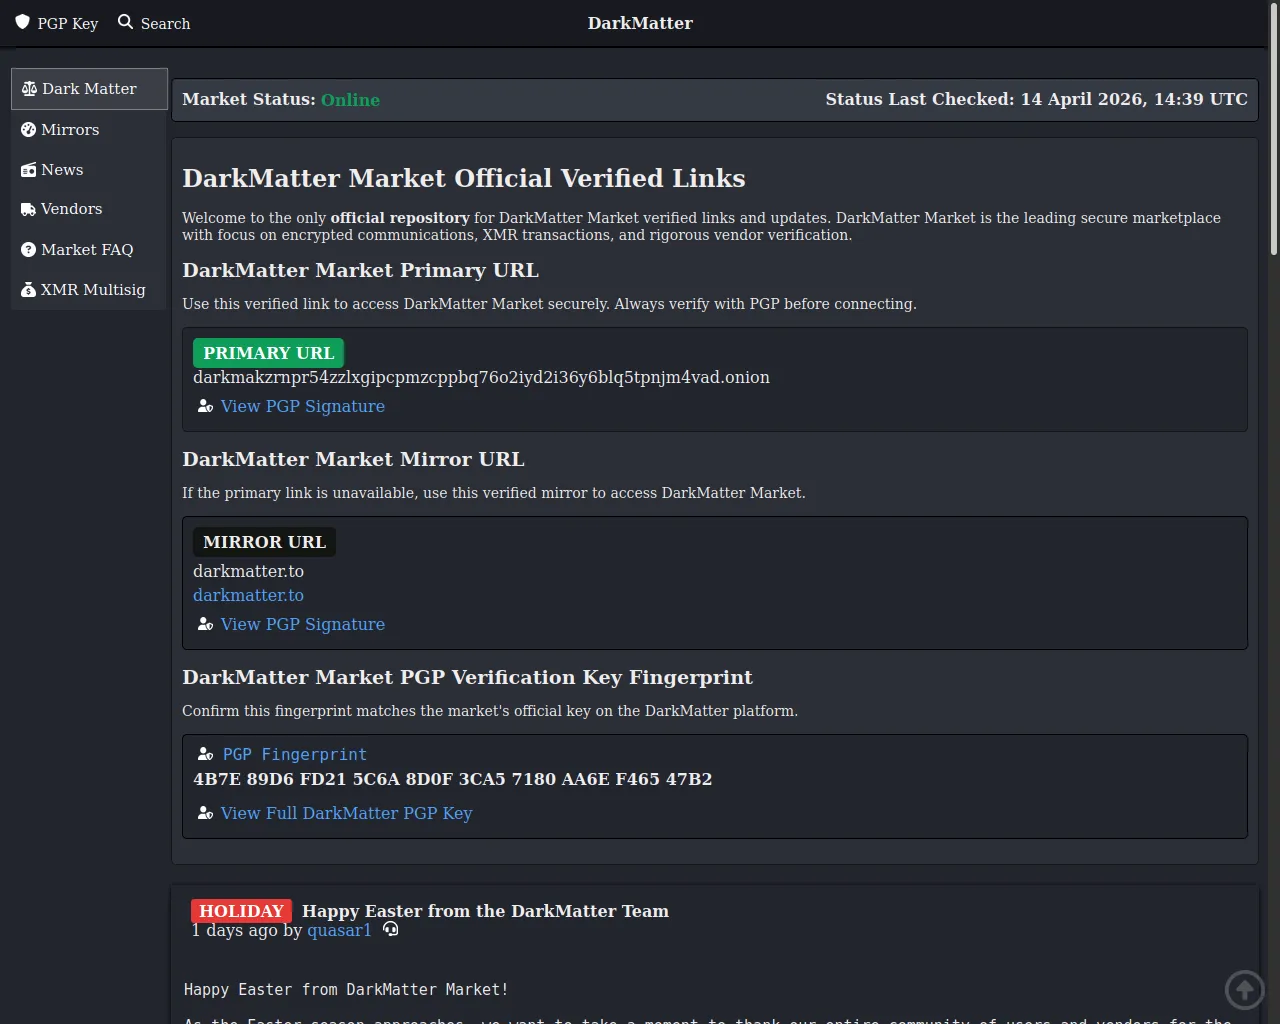1280x1024 pixels.
Task: Open the Vendors sidebar menu item
Action: pos(71,209)
